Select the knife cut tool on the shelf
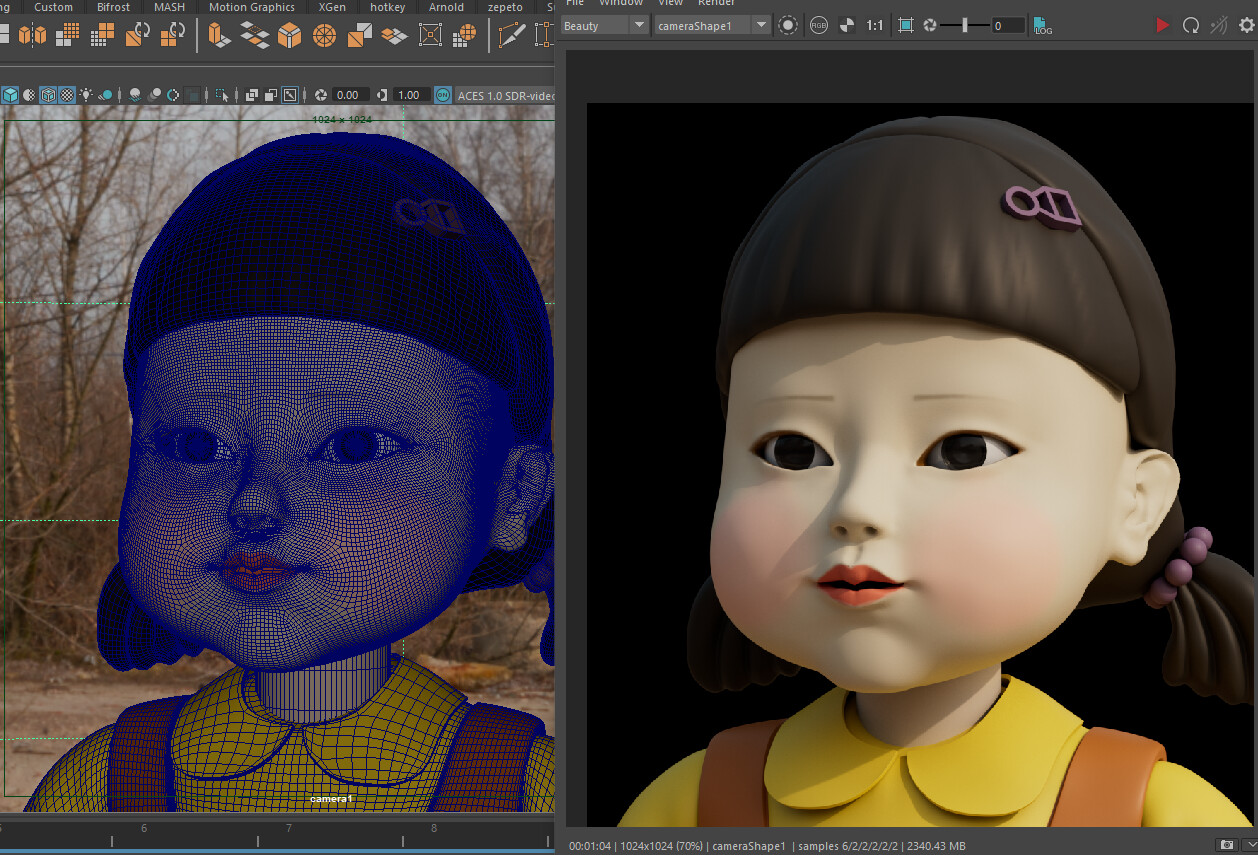The width and height of the screenshot is (1258, 855). tap(512, 36)
